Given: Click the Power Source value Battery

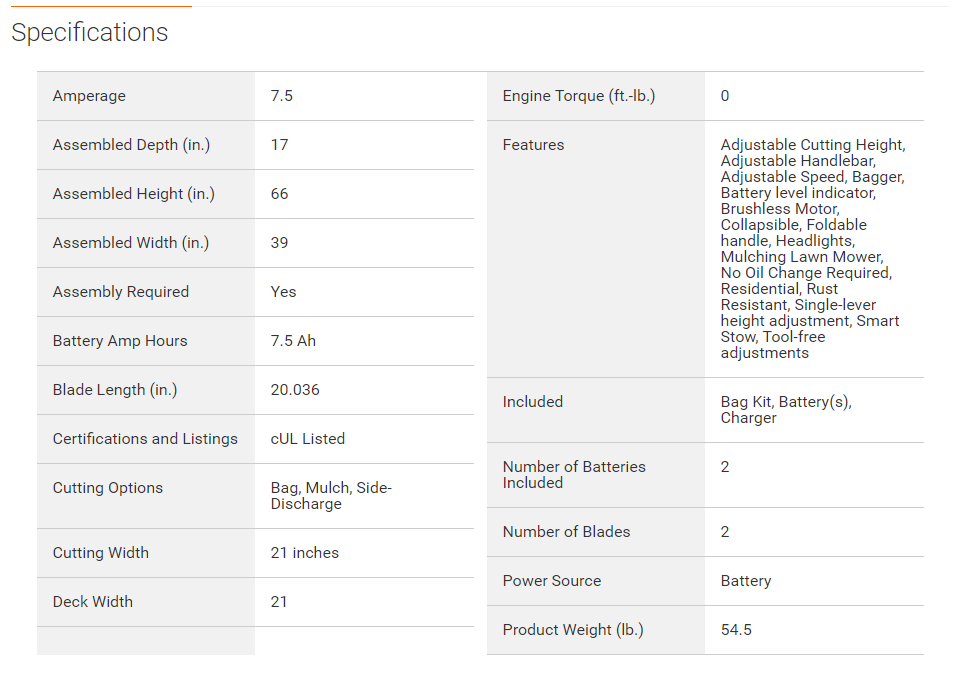Looking at the screenshot, I should pyautogui.click(x=745, y=581).
